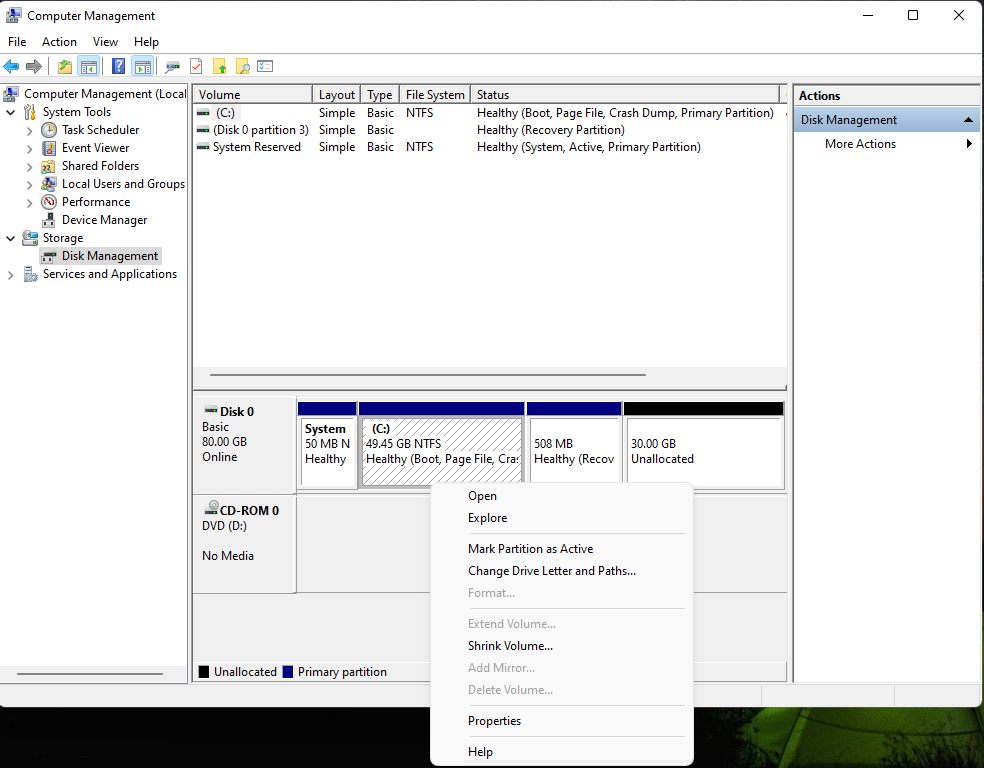
Task: Expand Local Users and Groups node
Action: (x=29, y=184)
